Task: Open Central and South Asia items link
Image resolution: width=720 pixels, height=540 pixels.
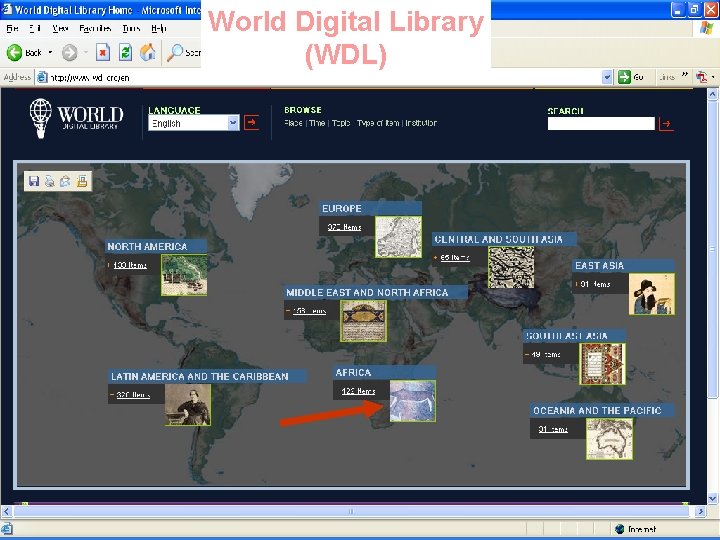Action: [x=455, y=258]
